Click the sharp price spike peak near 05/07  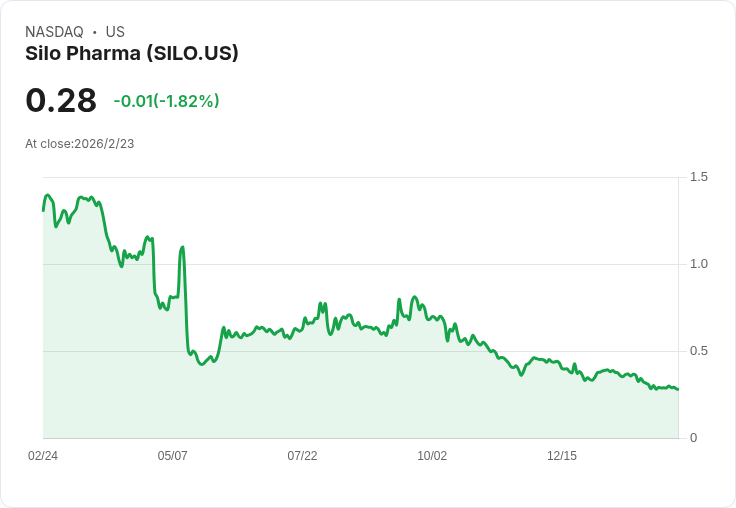(x=182, y=247)
